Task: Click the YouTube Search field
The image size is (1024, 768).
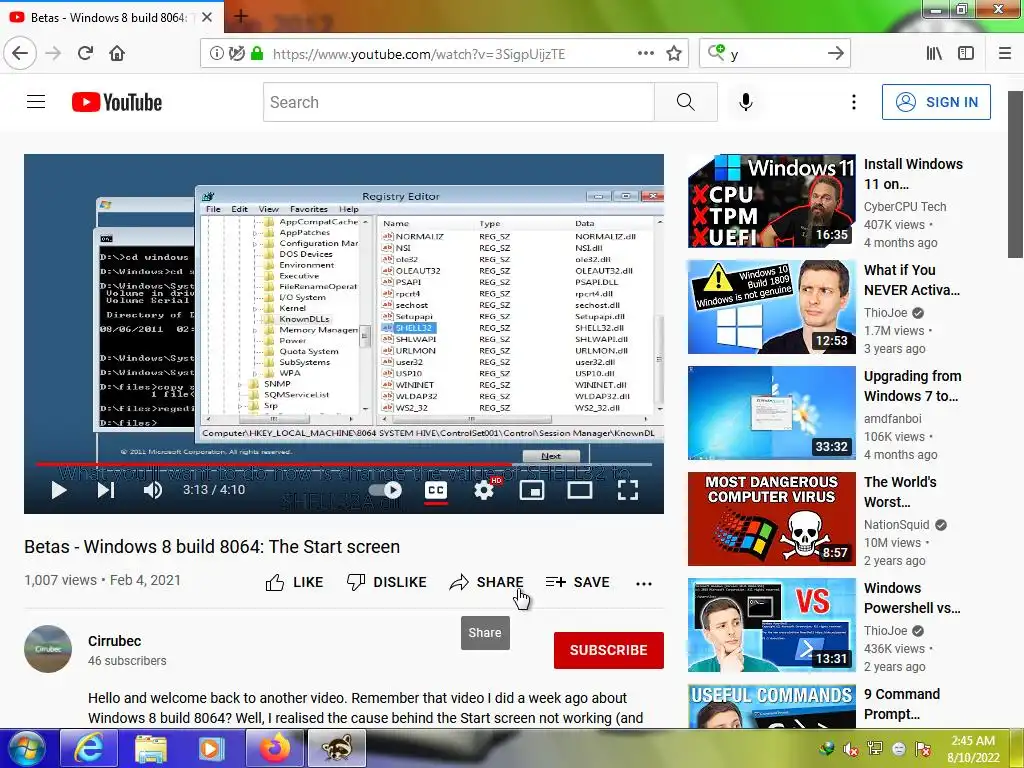Action: click(458, 102)
